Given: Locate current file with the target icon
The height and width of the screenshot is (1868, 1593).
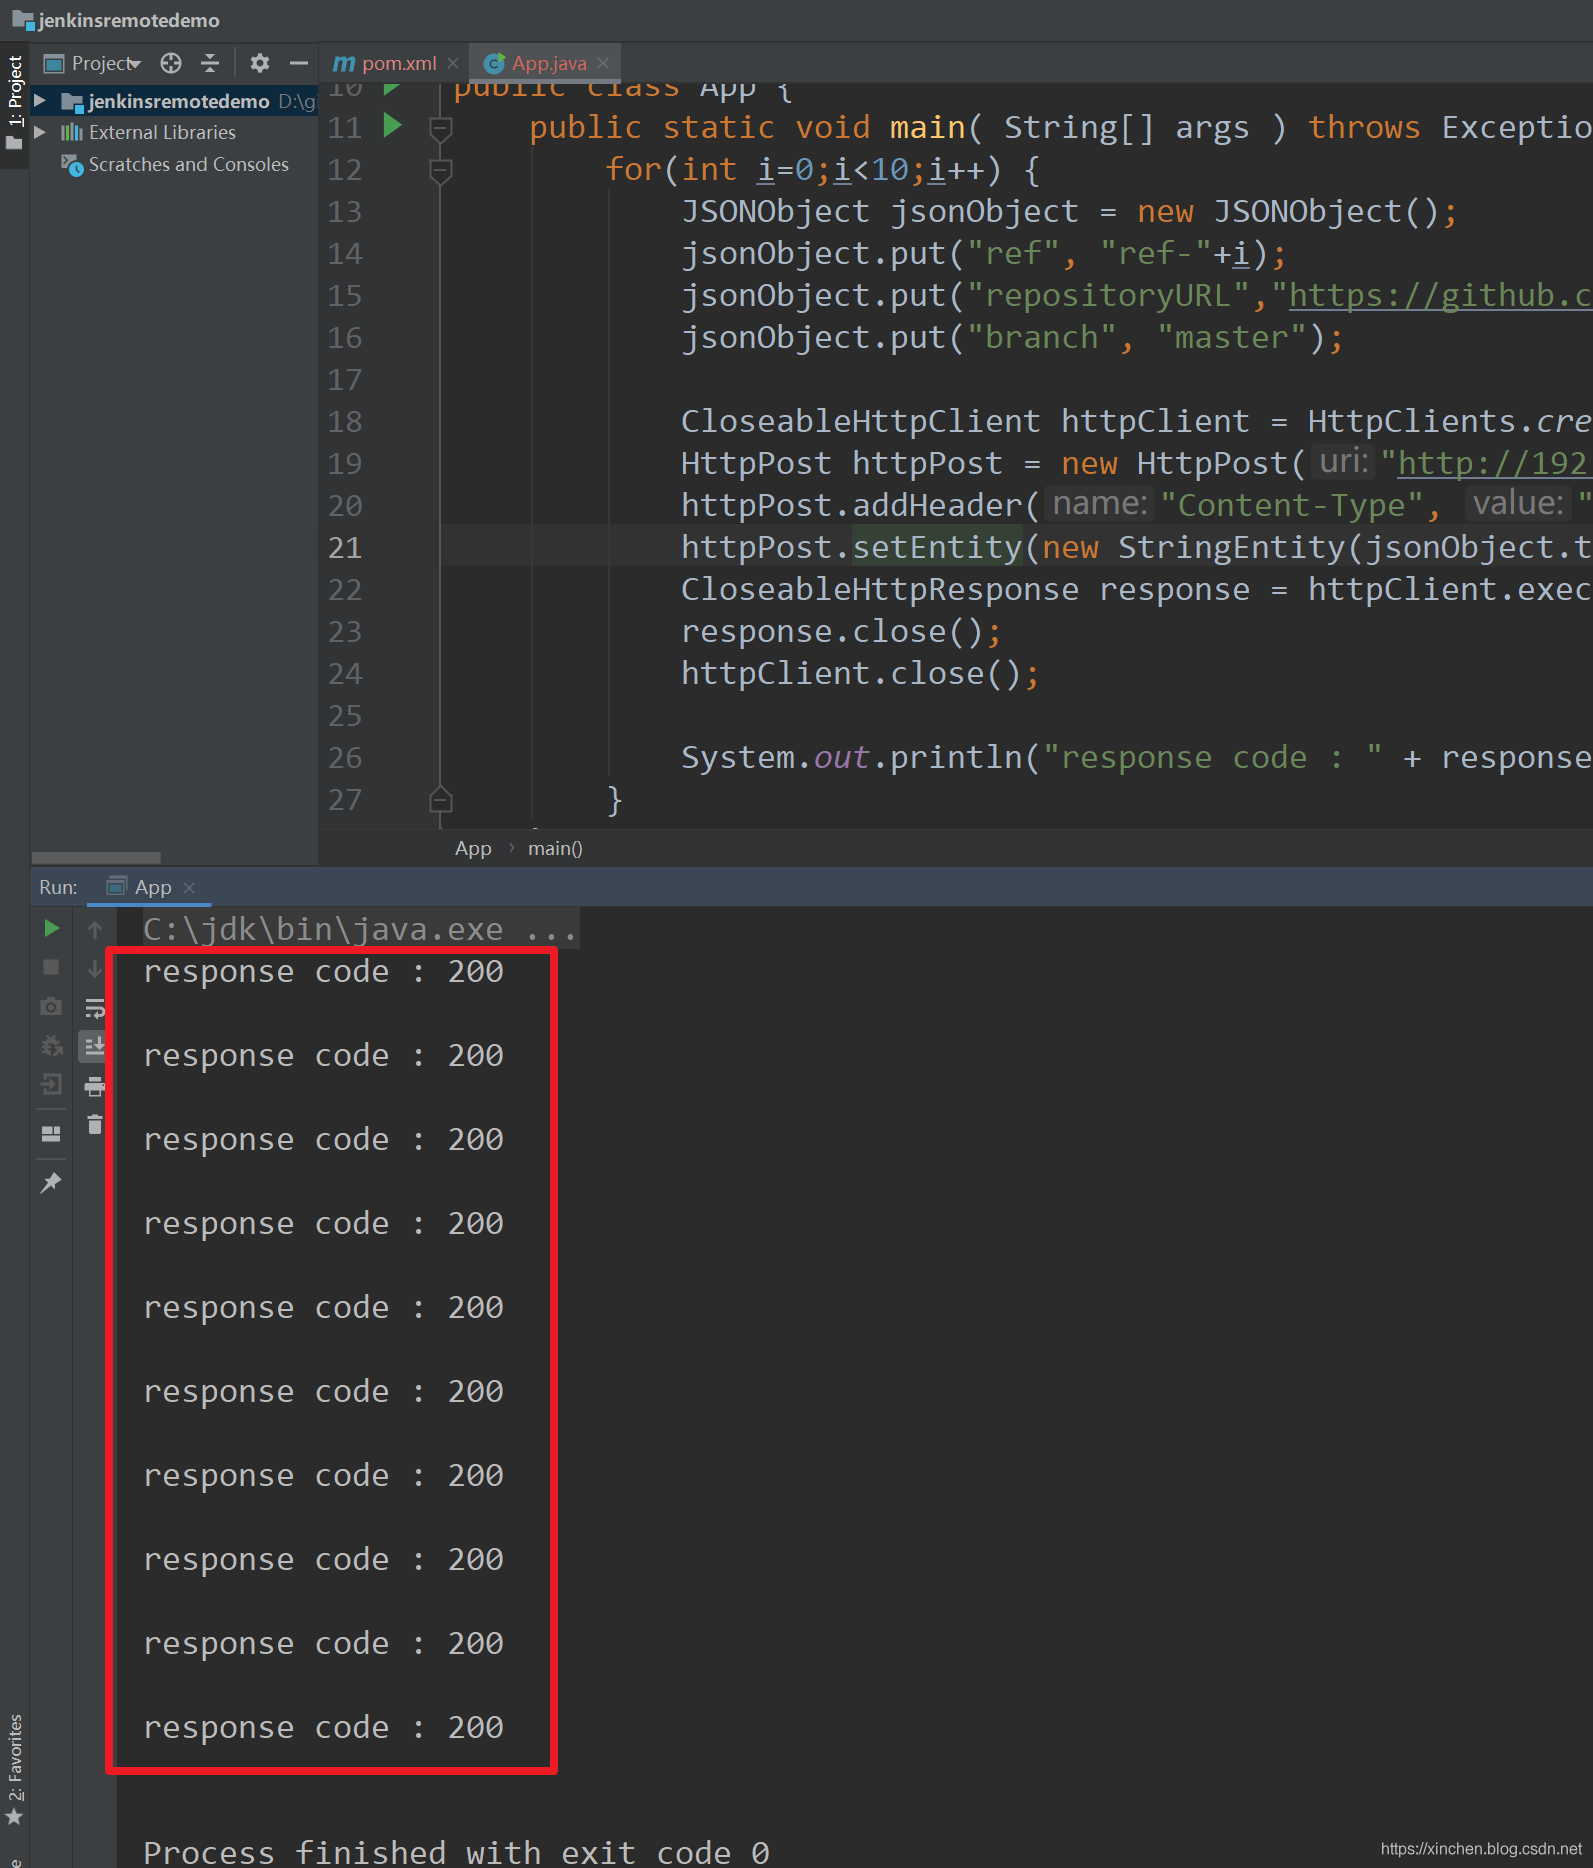Looking at the screenshot, I should 171,63.
